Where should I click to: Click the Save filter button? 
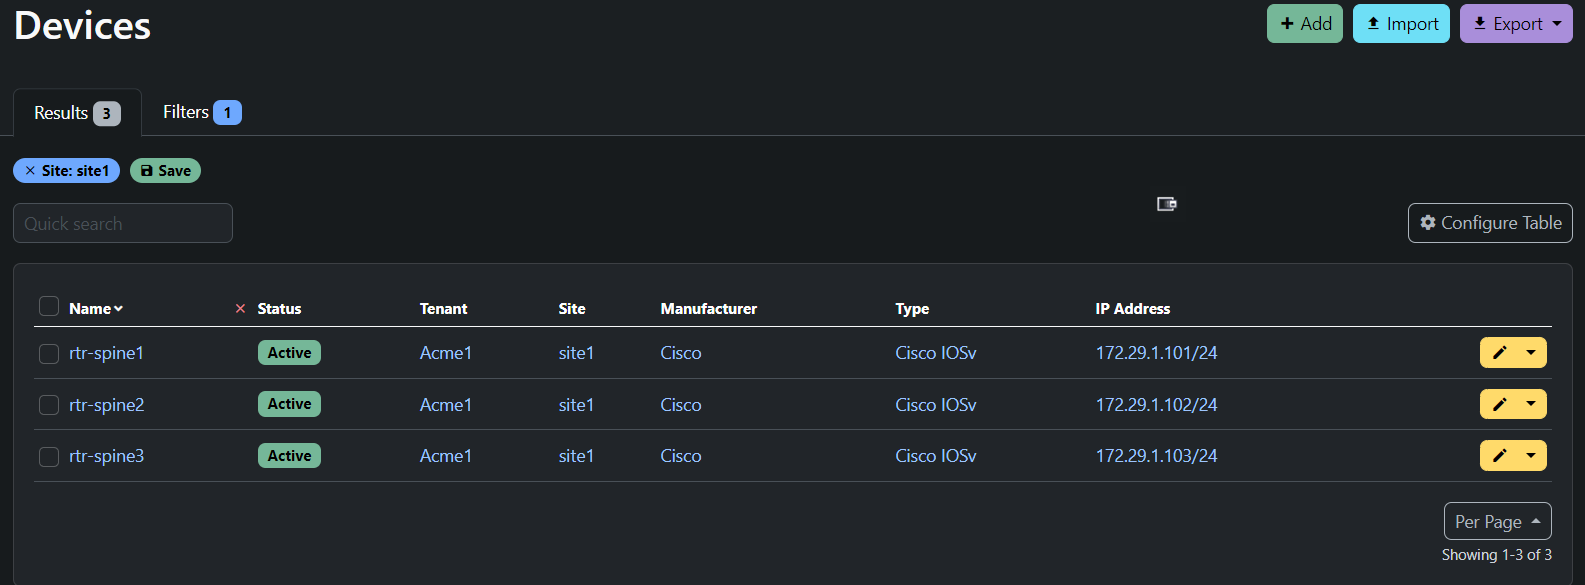click(165, 171)
